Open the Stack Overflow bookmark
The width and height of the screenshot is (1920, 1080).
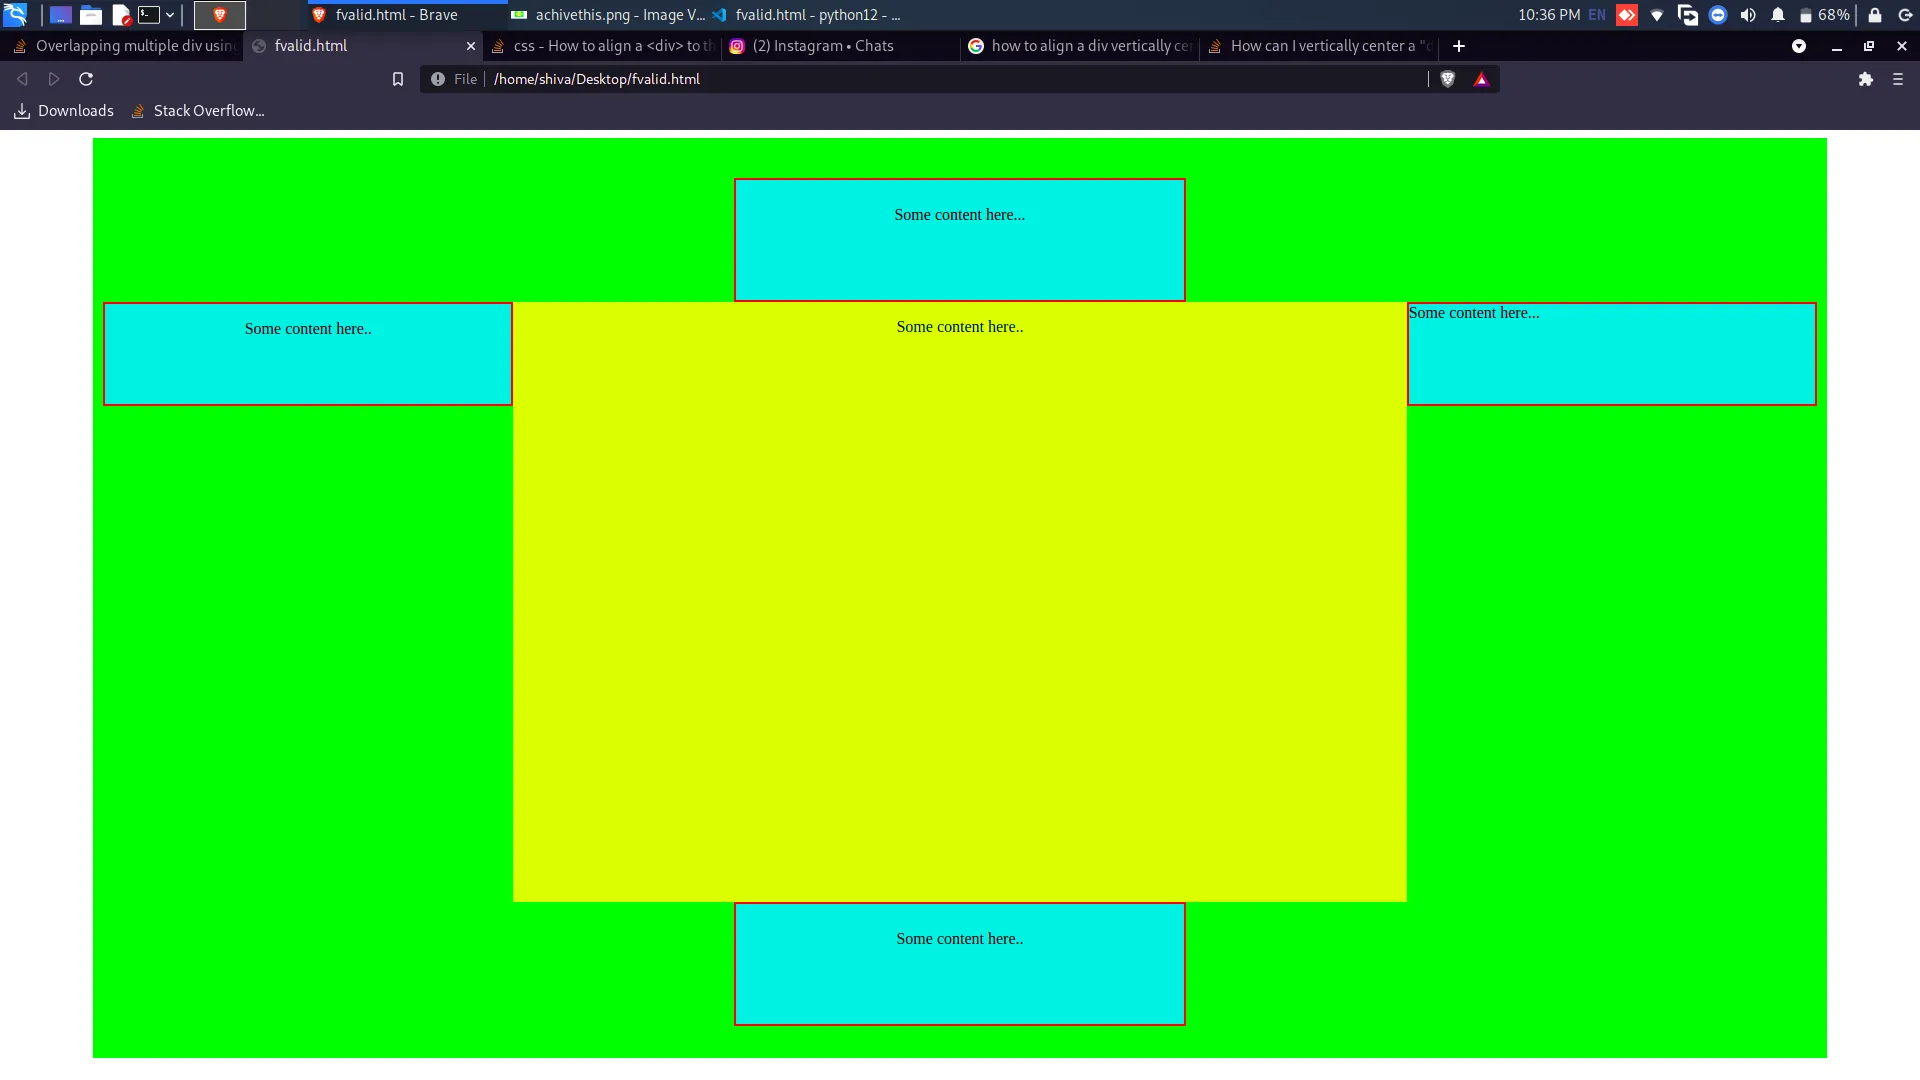click(x=198, y=111)
